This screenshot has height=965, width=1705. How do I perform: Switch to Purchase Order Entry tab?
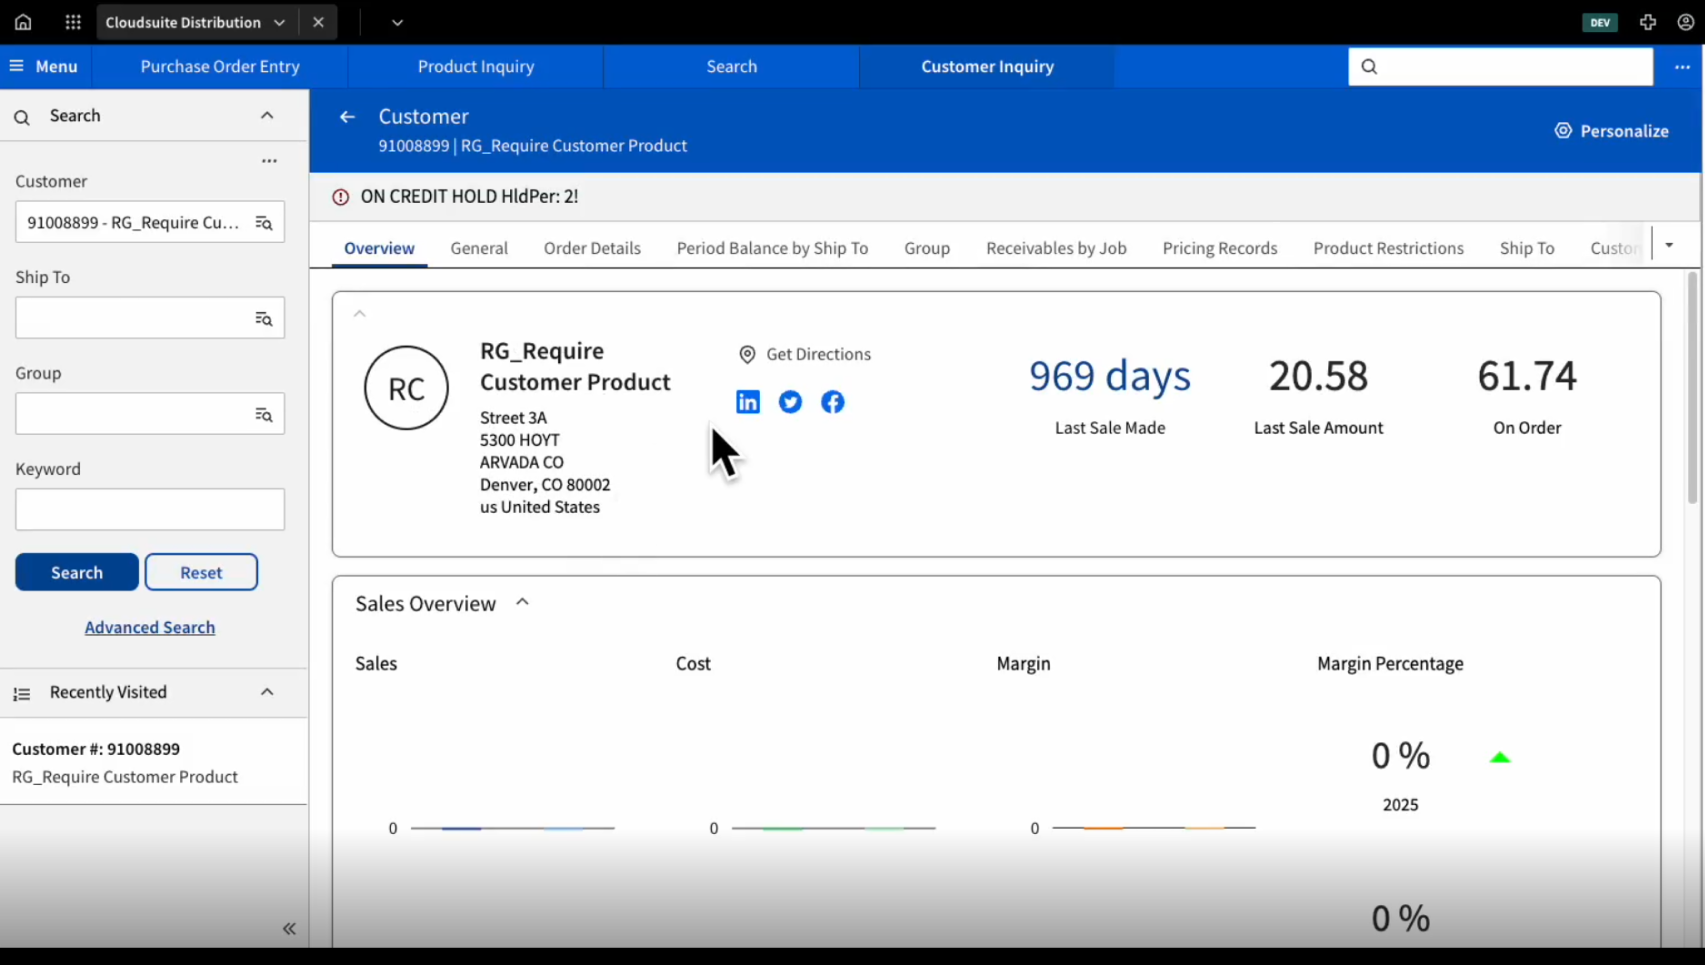220,66
